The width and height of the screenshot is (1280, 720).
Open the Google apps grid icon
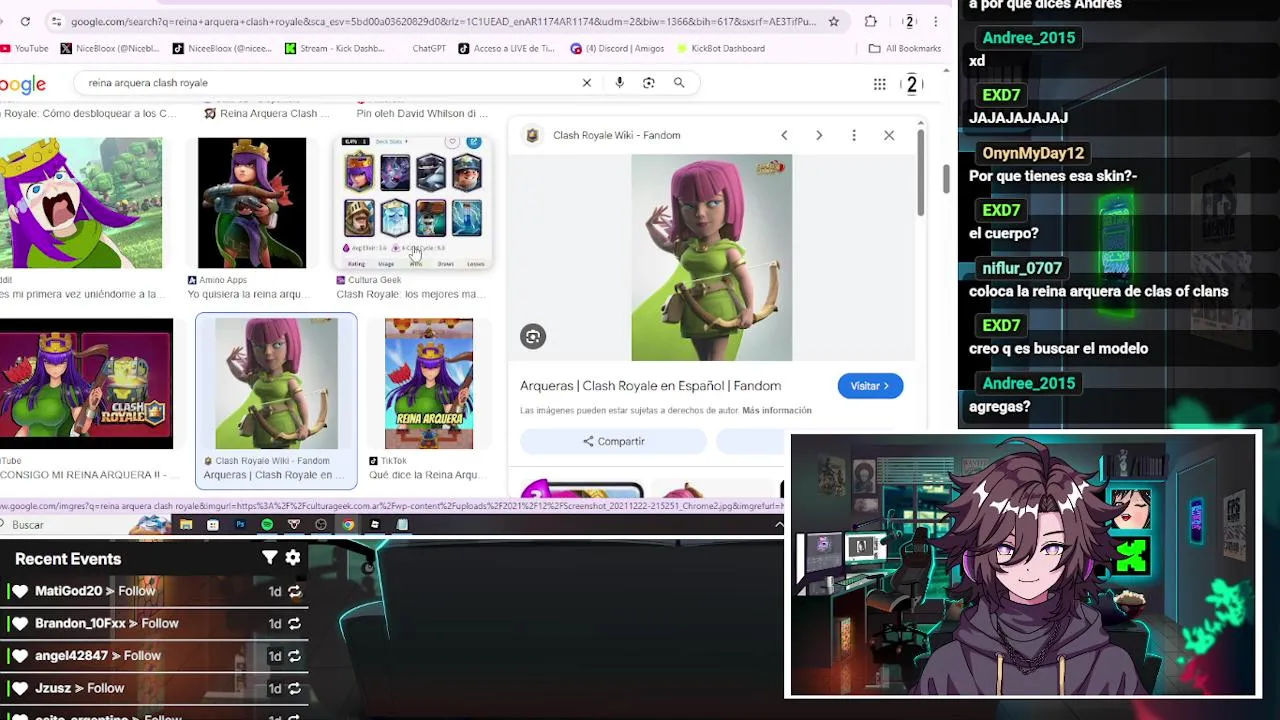pyautogui.click(x=880, y=84)
